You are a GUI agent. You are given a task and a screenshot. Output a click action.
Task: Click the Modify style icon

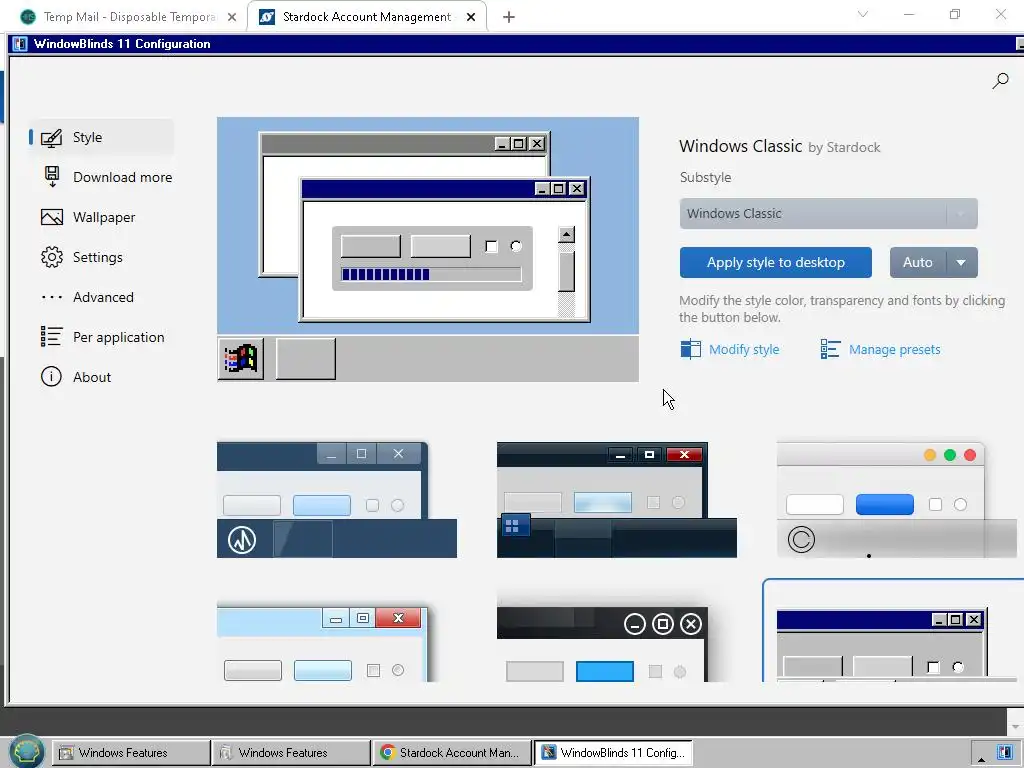[690, 349]
